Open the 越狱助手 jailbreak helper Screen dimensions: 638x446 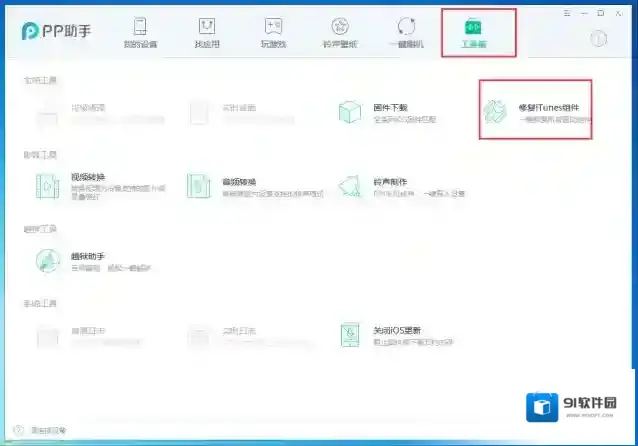47,261
